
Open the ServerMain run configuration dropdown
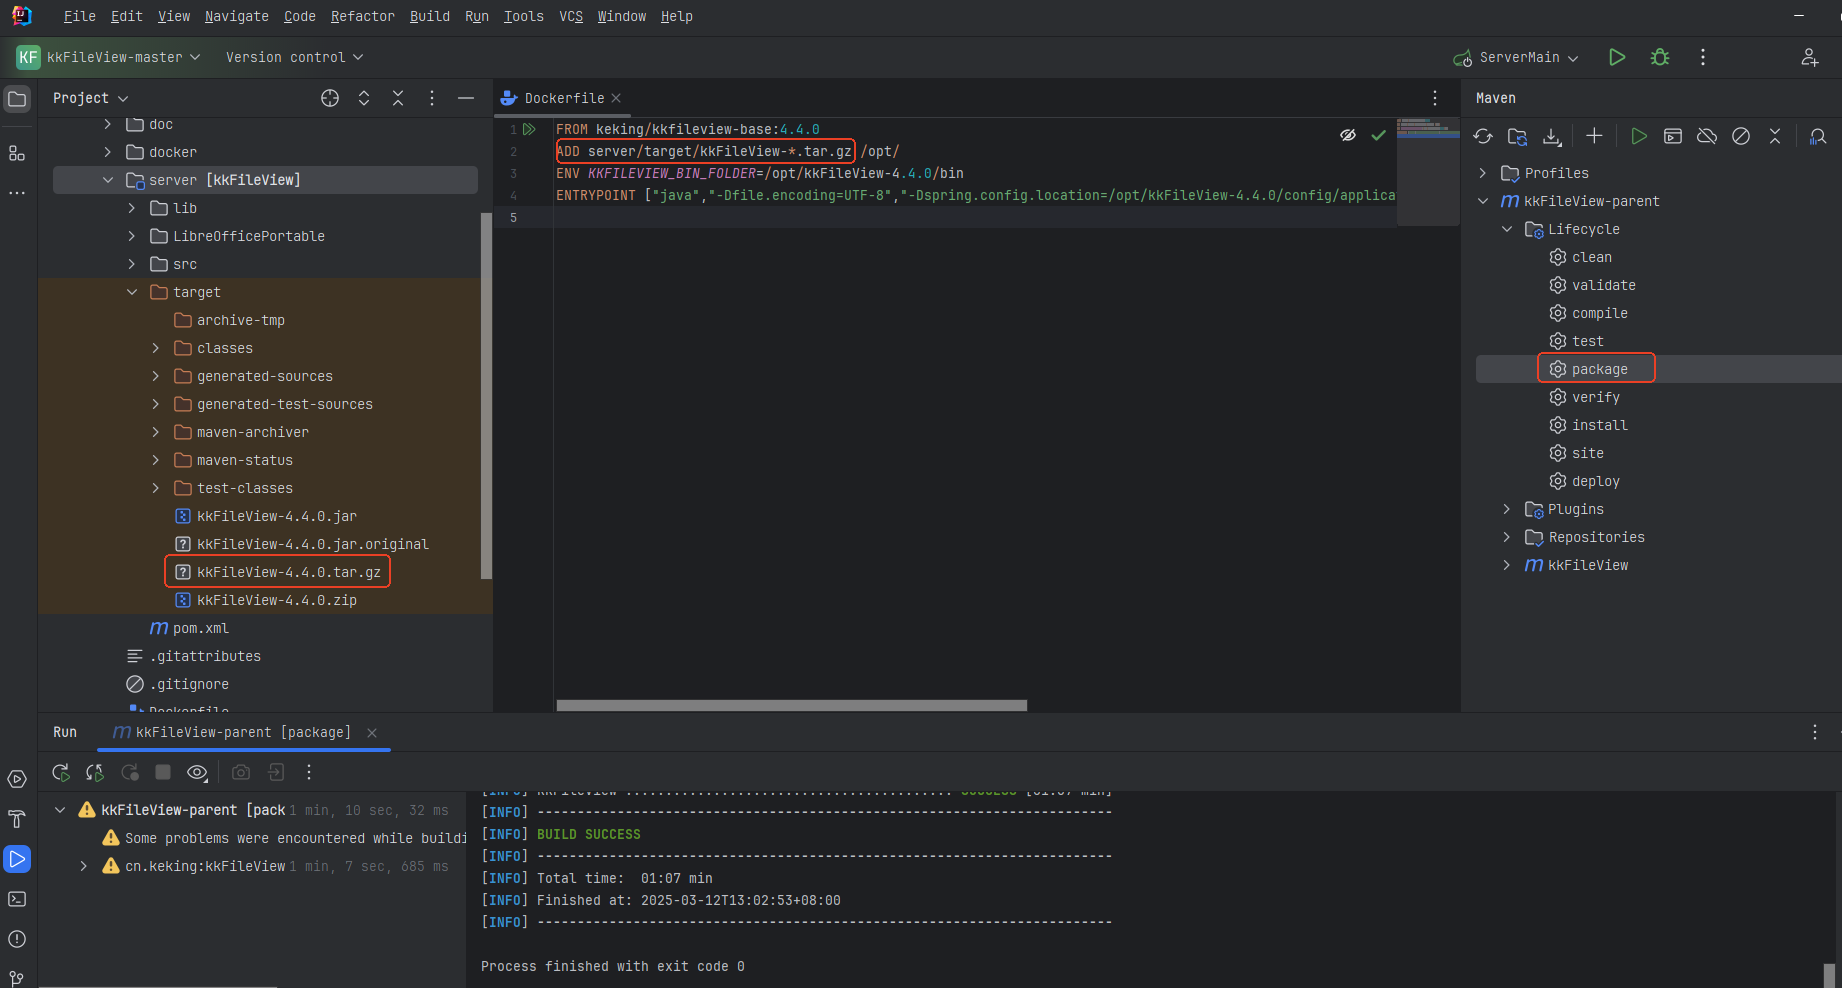pos(1516,57)
